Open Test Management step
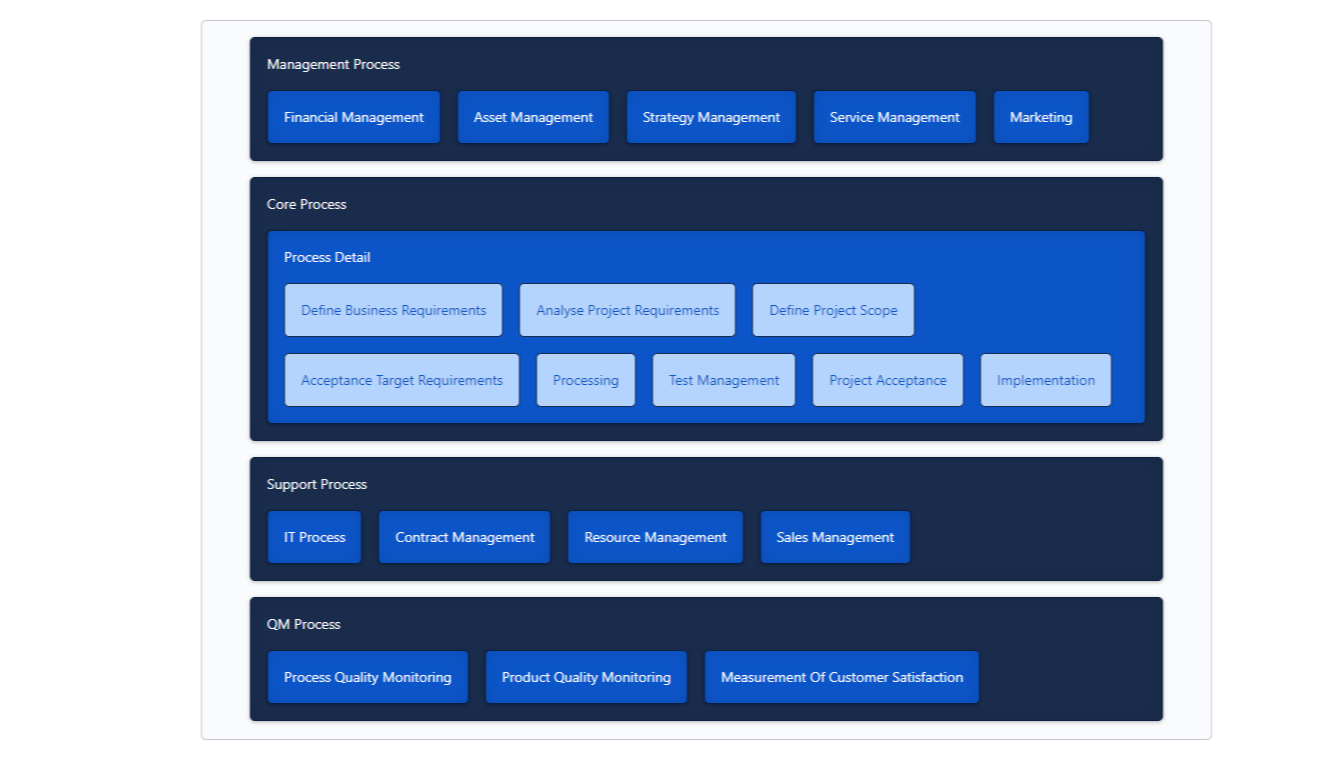 tap(724, 380)
